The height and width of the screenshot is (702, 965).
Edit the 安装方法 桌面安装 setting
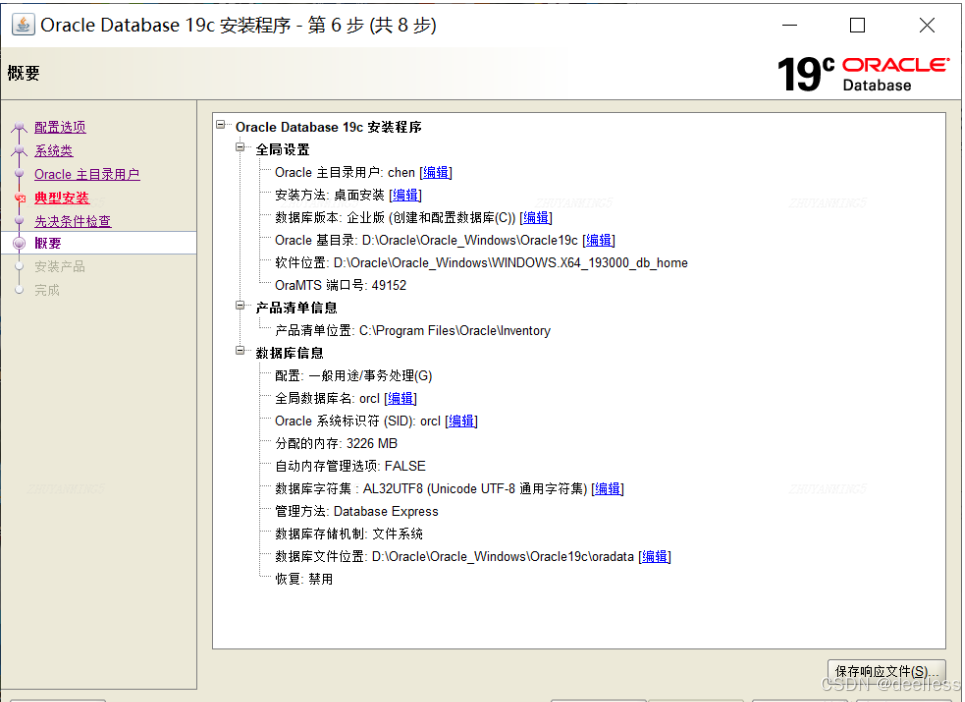(406, 195)
